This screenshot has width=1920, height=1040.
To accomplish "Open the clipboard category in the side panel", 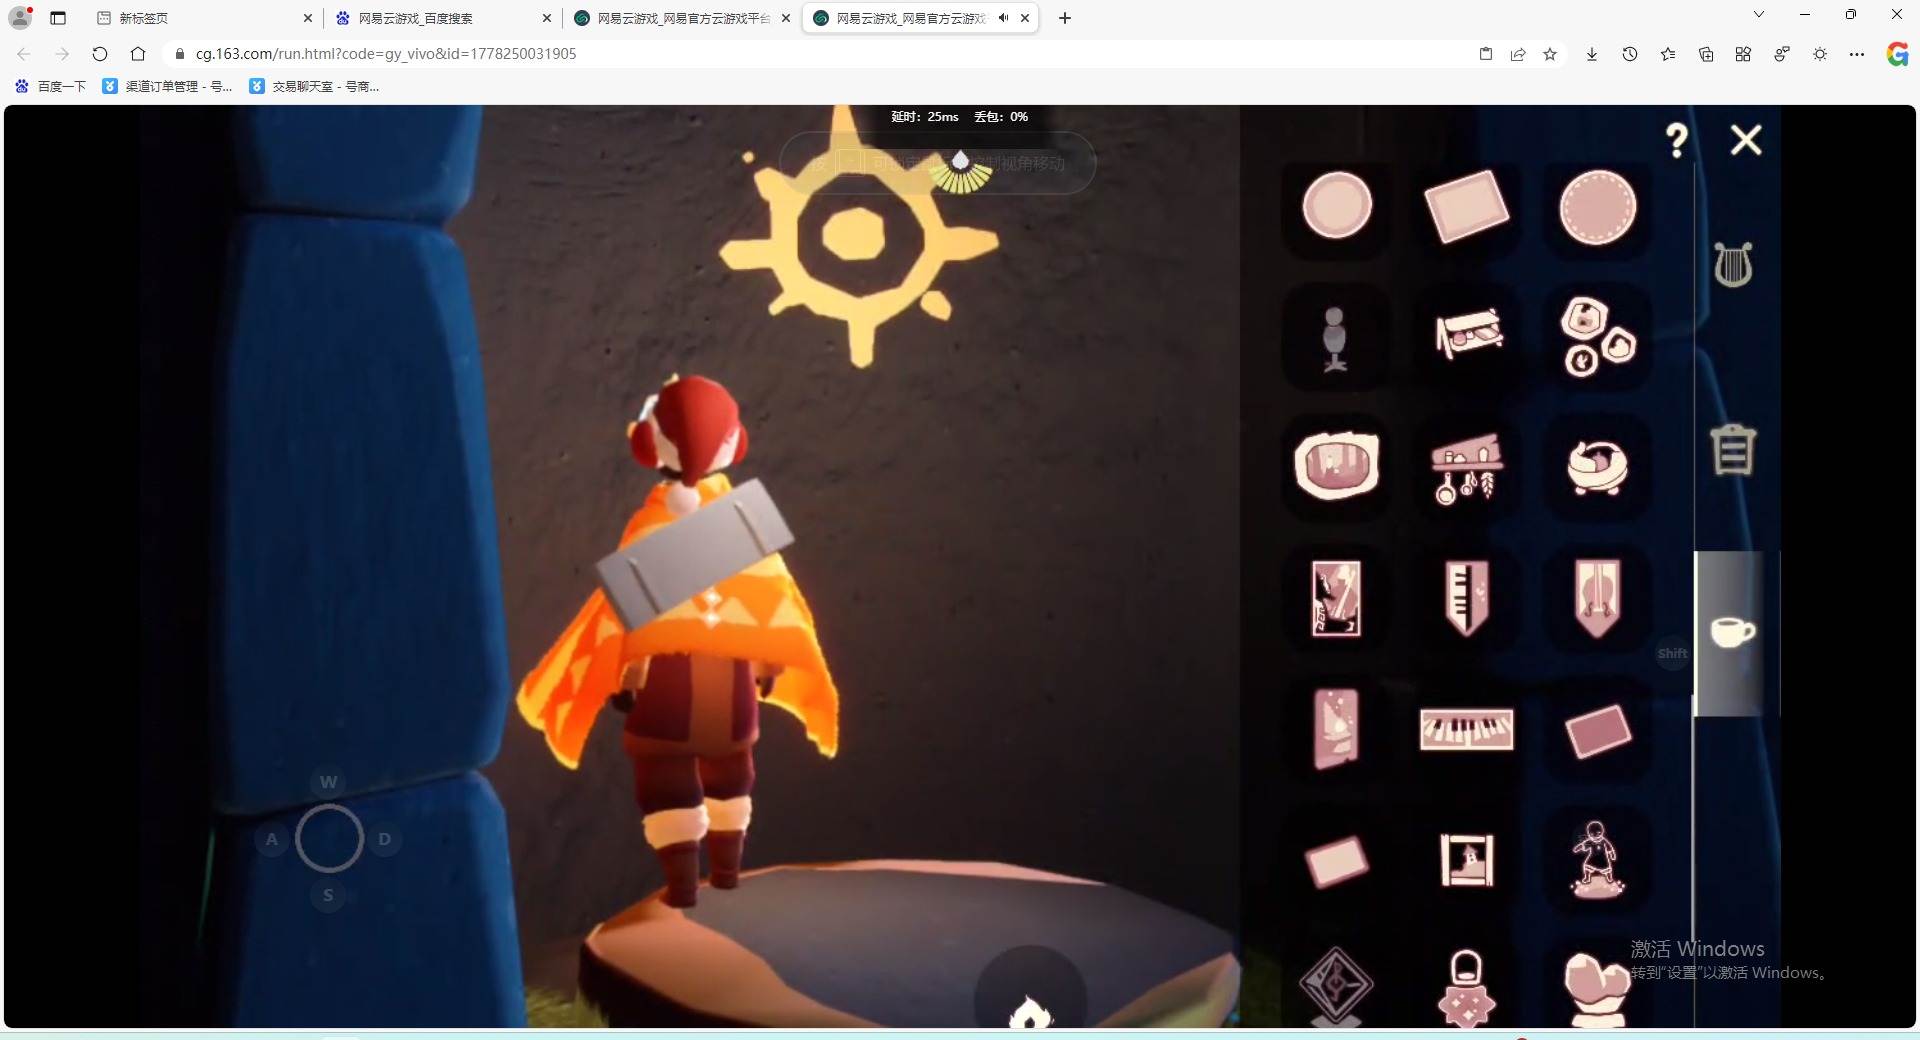I will click(x=1733, y=449).
